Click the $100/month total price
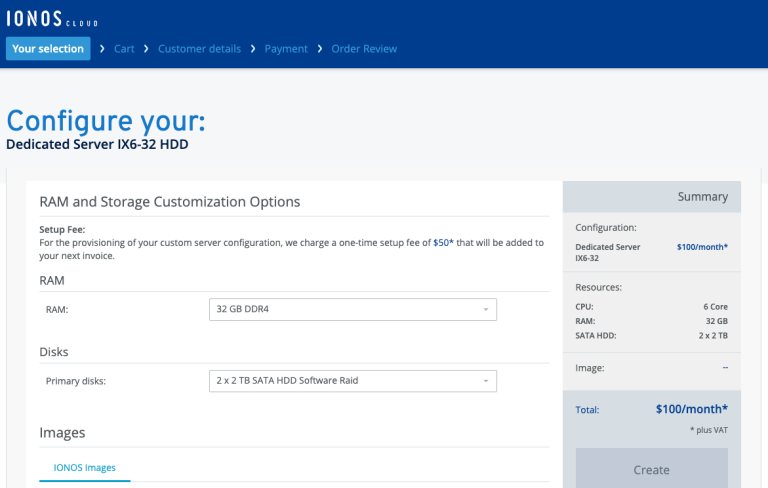The image size is (768, 488). [x=691, y=409]
